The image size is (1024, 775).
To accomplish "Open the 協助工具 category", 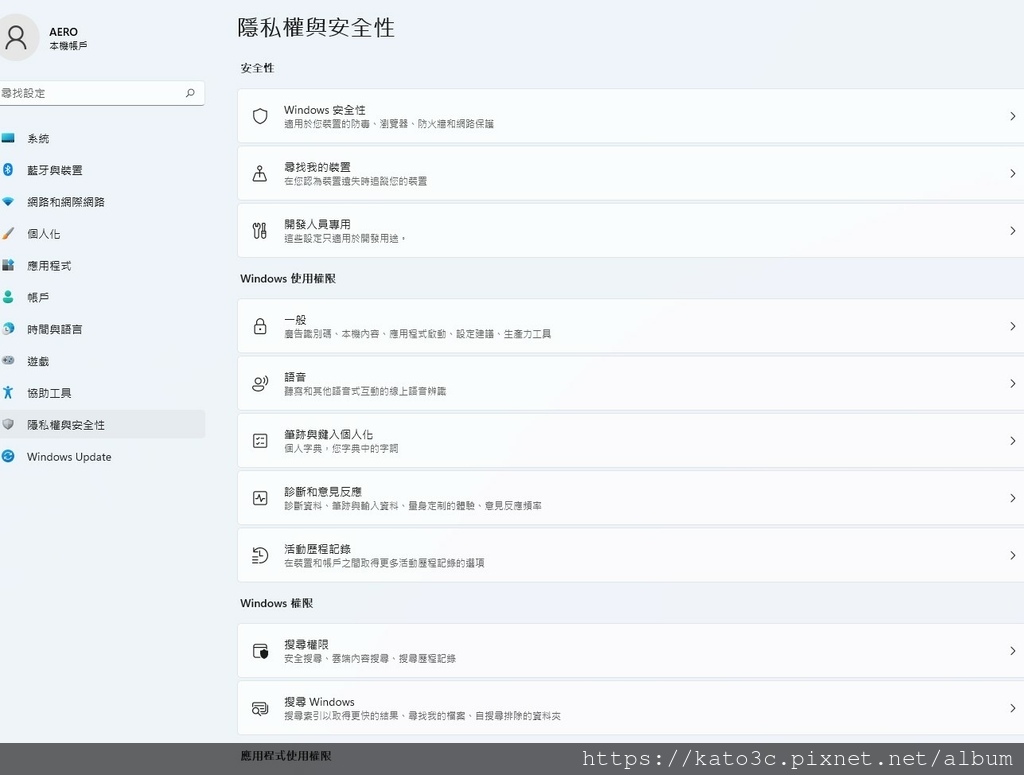I will (x=101, y=393).
